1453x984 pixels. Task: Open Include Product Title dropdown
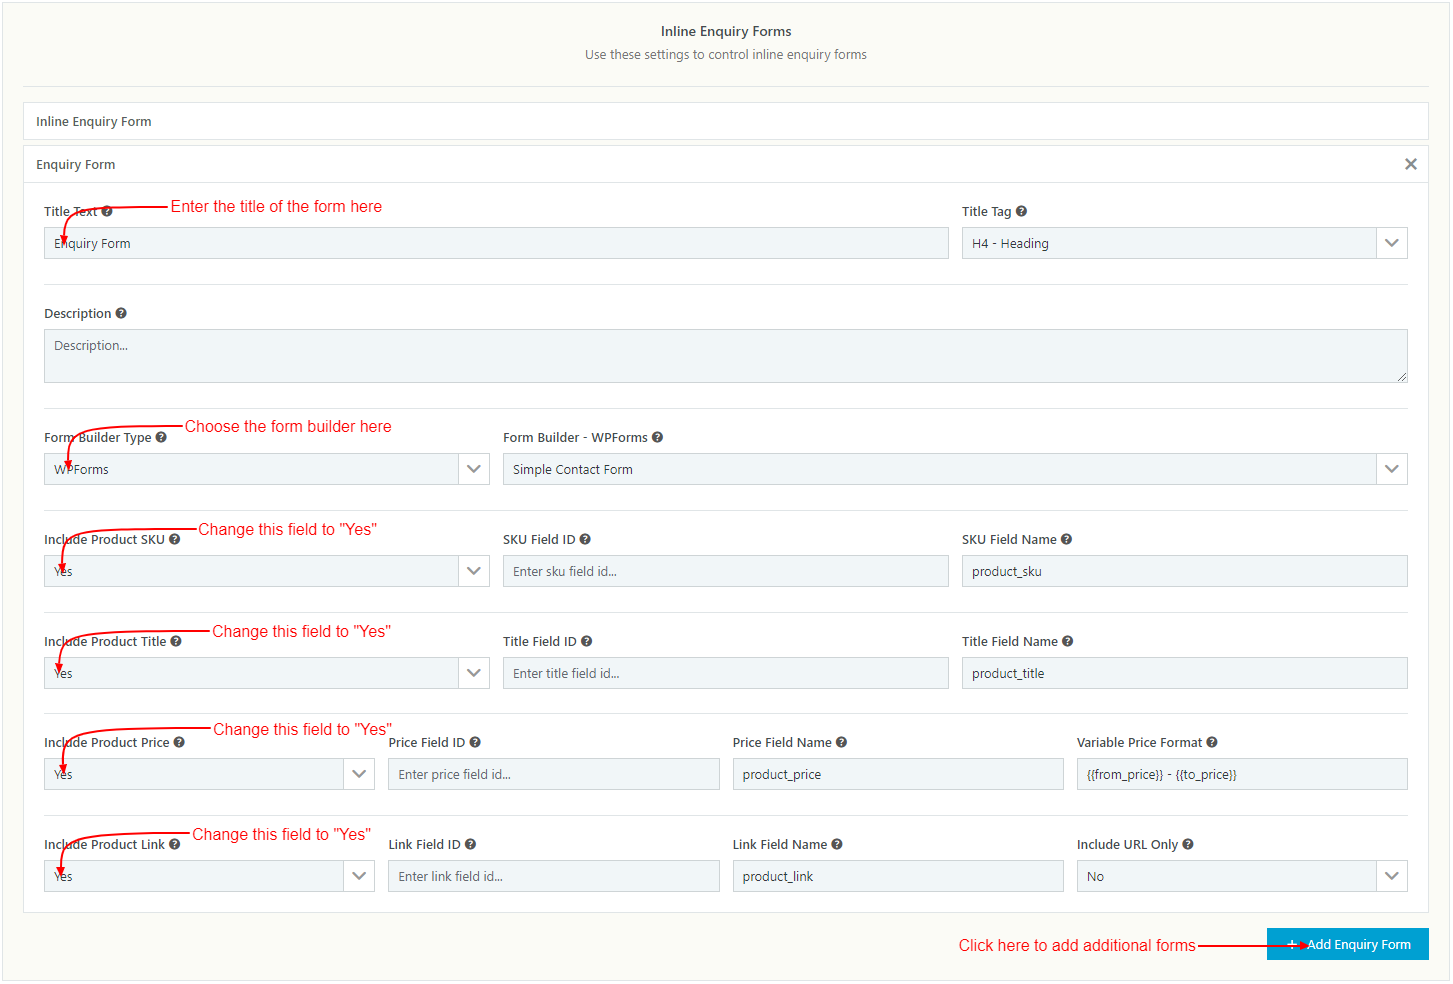(267, 674)
